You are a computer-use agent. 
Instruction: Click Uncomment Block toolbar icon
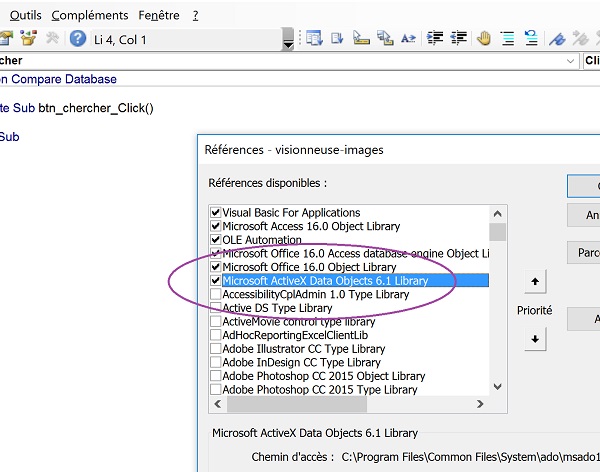(531, 38)
